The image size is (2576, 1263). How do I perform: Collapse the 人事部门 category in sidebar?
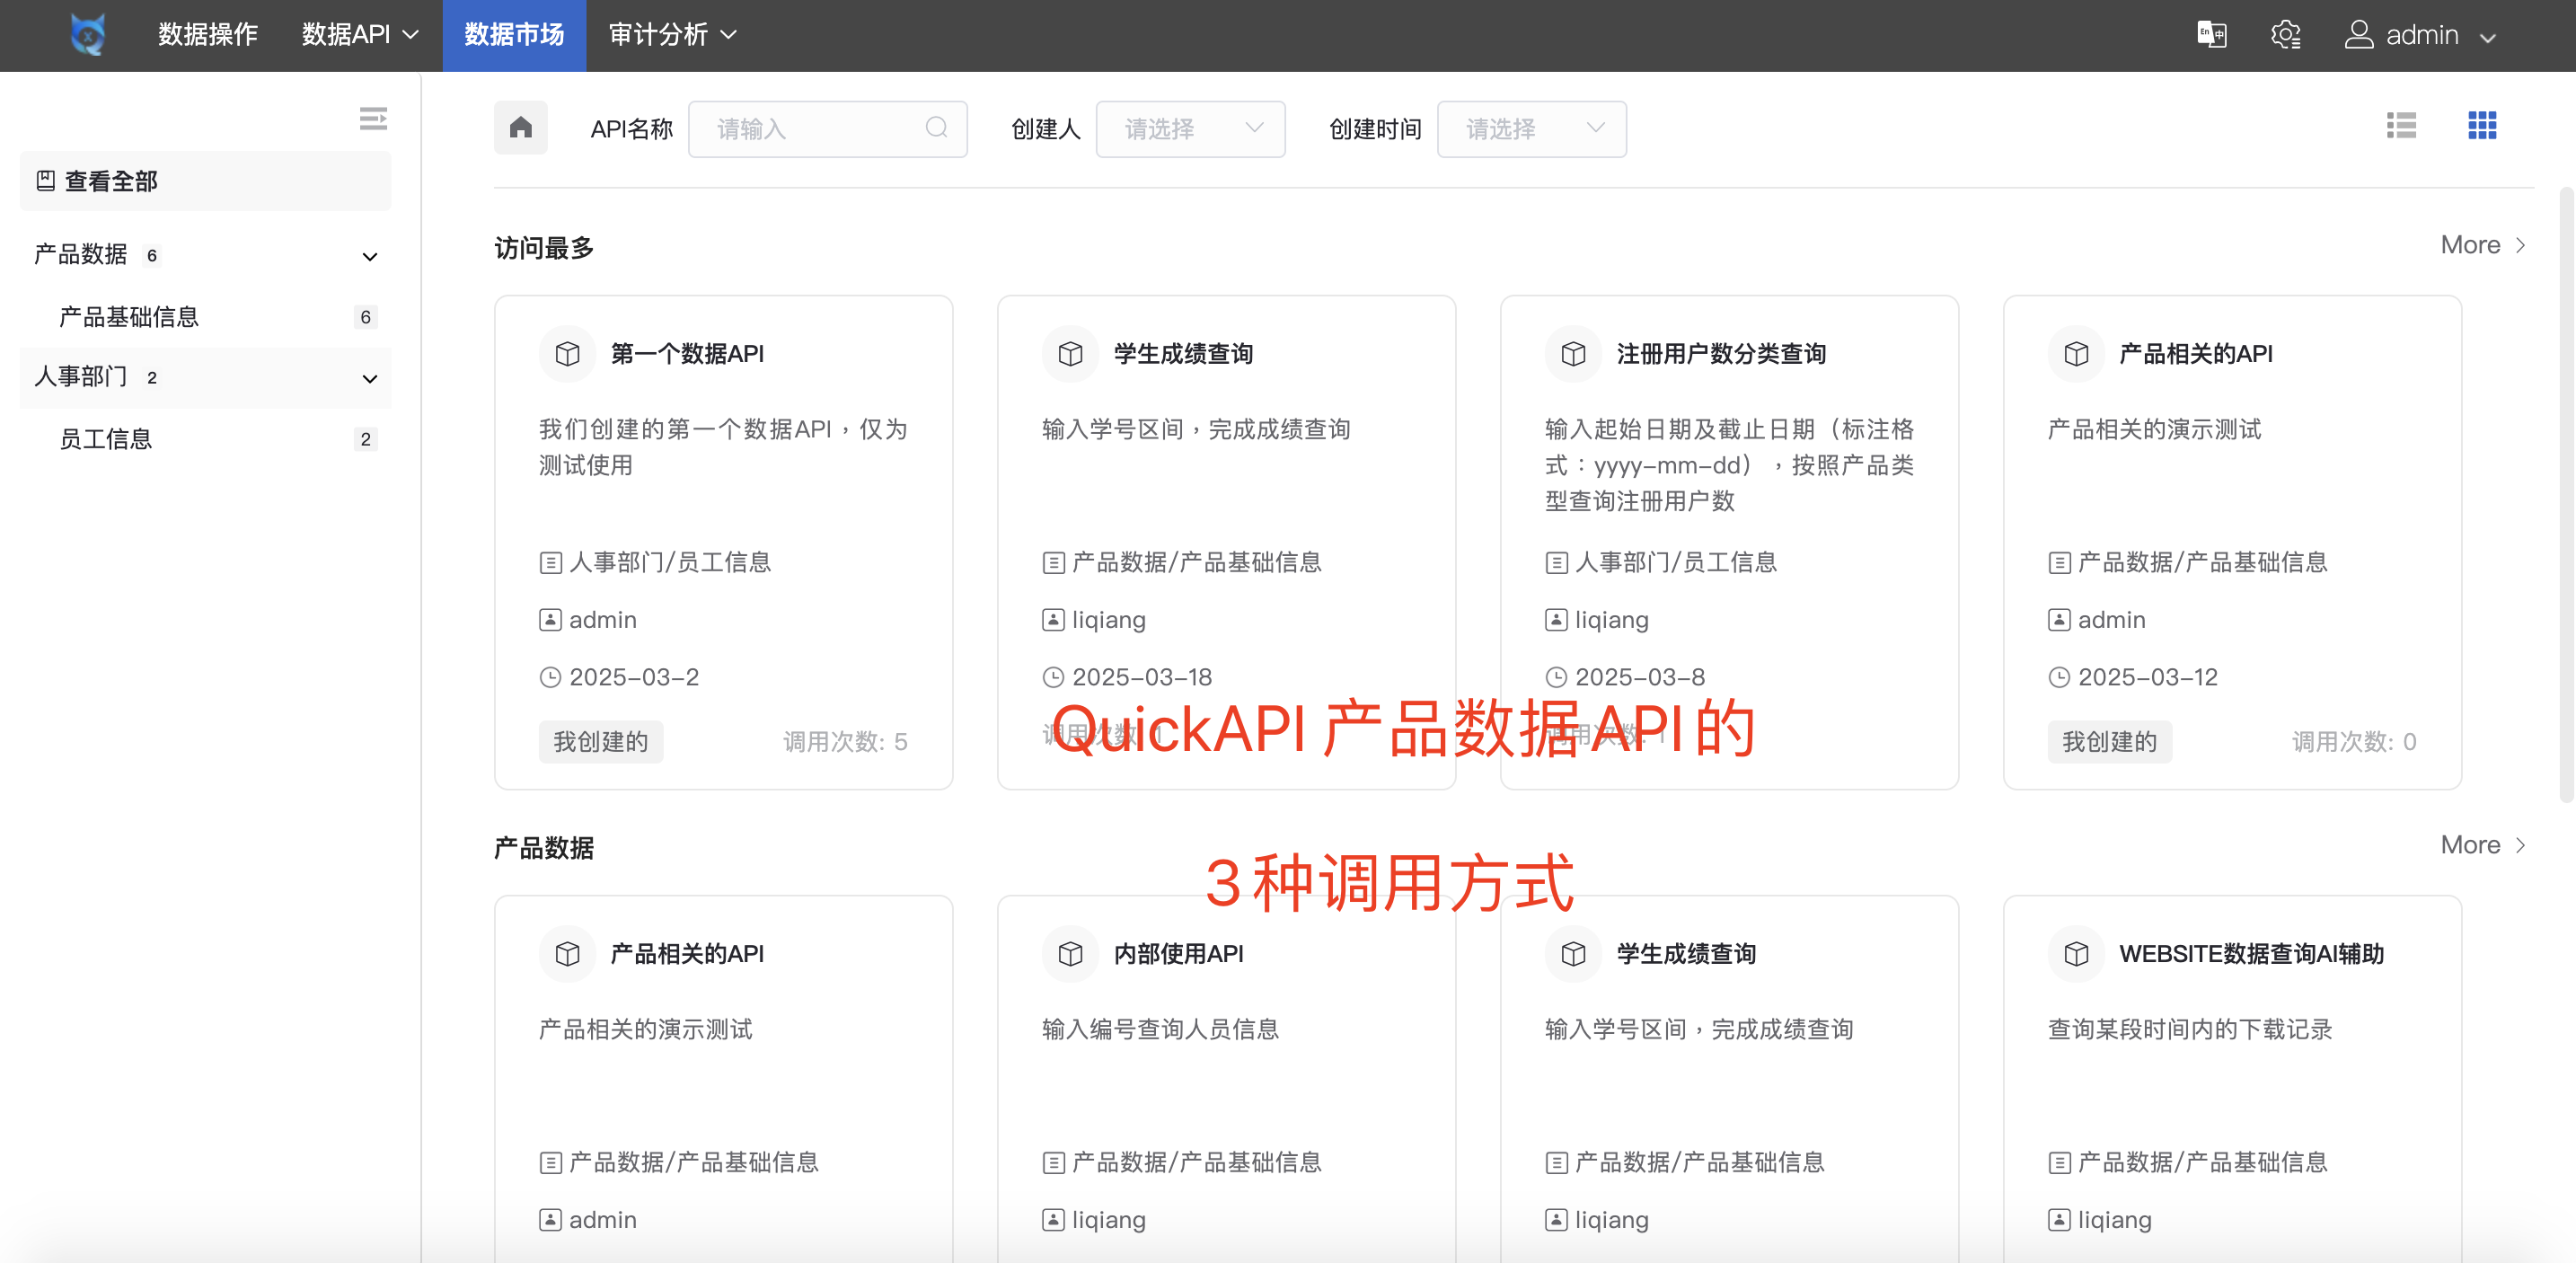[369, 378]
